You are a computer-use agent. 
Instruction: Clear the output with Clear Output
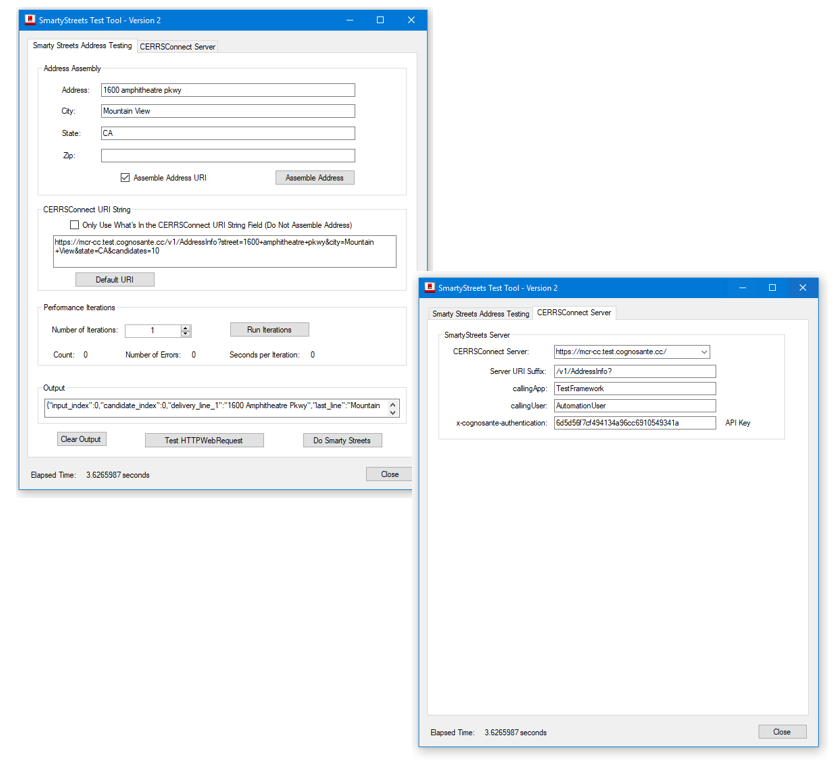click(x=81, y=439)
